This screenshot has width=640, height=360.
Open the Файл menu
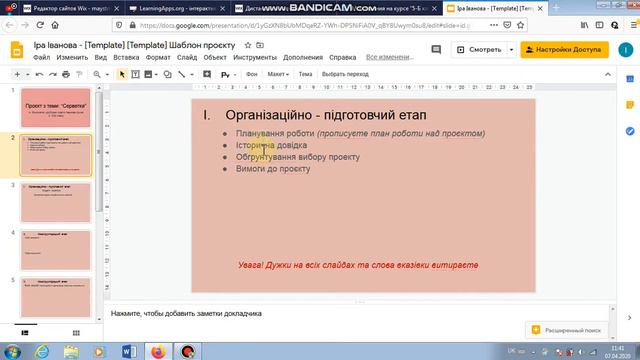coord(42,58)
